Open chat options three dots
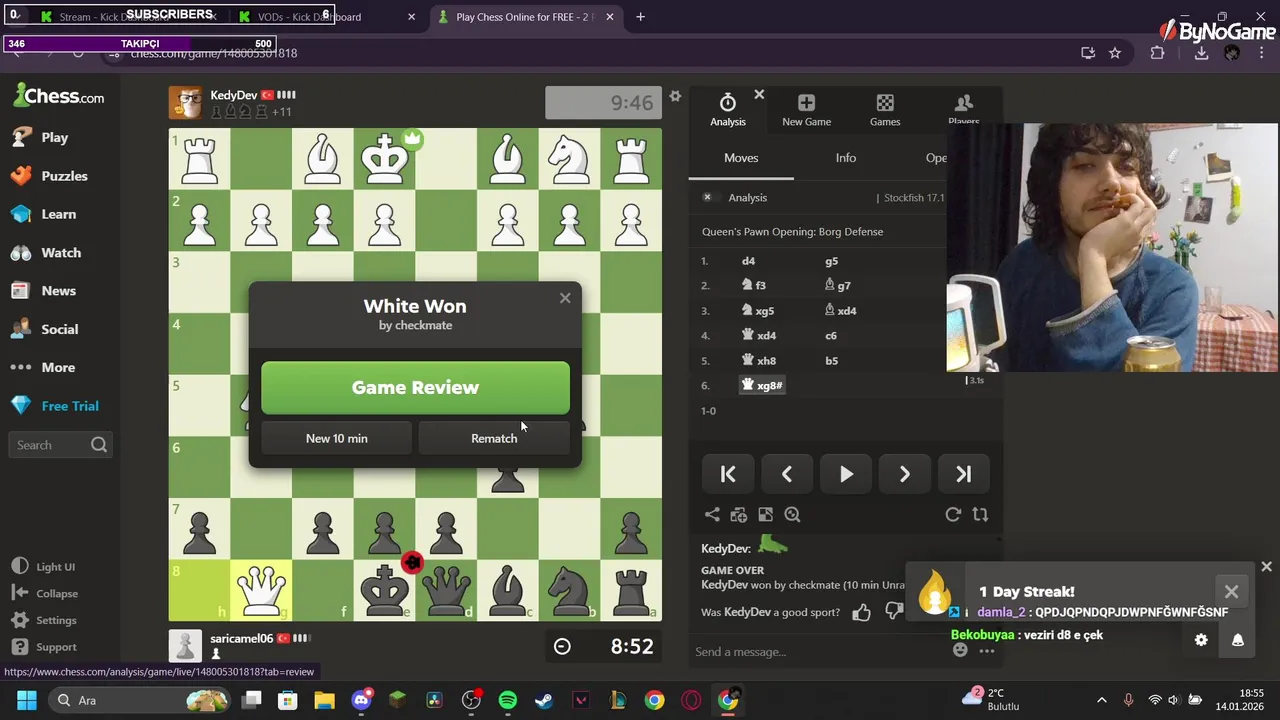The height and width of the screenshot is (720, 1280). [987, 651]
